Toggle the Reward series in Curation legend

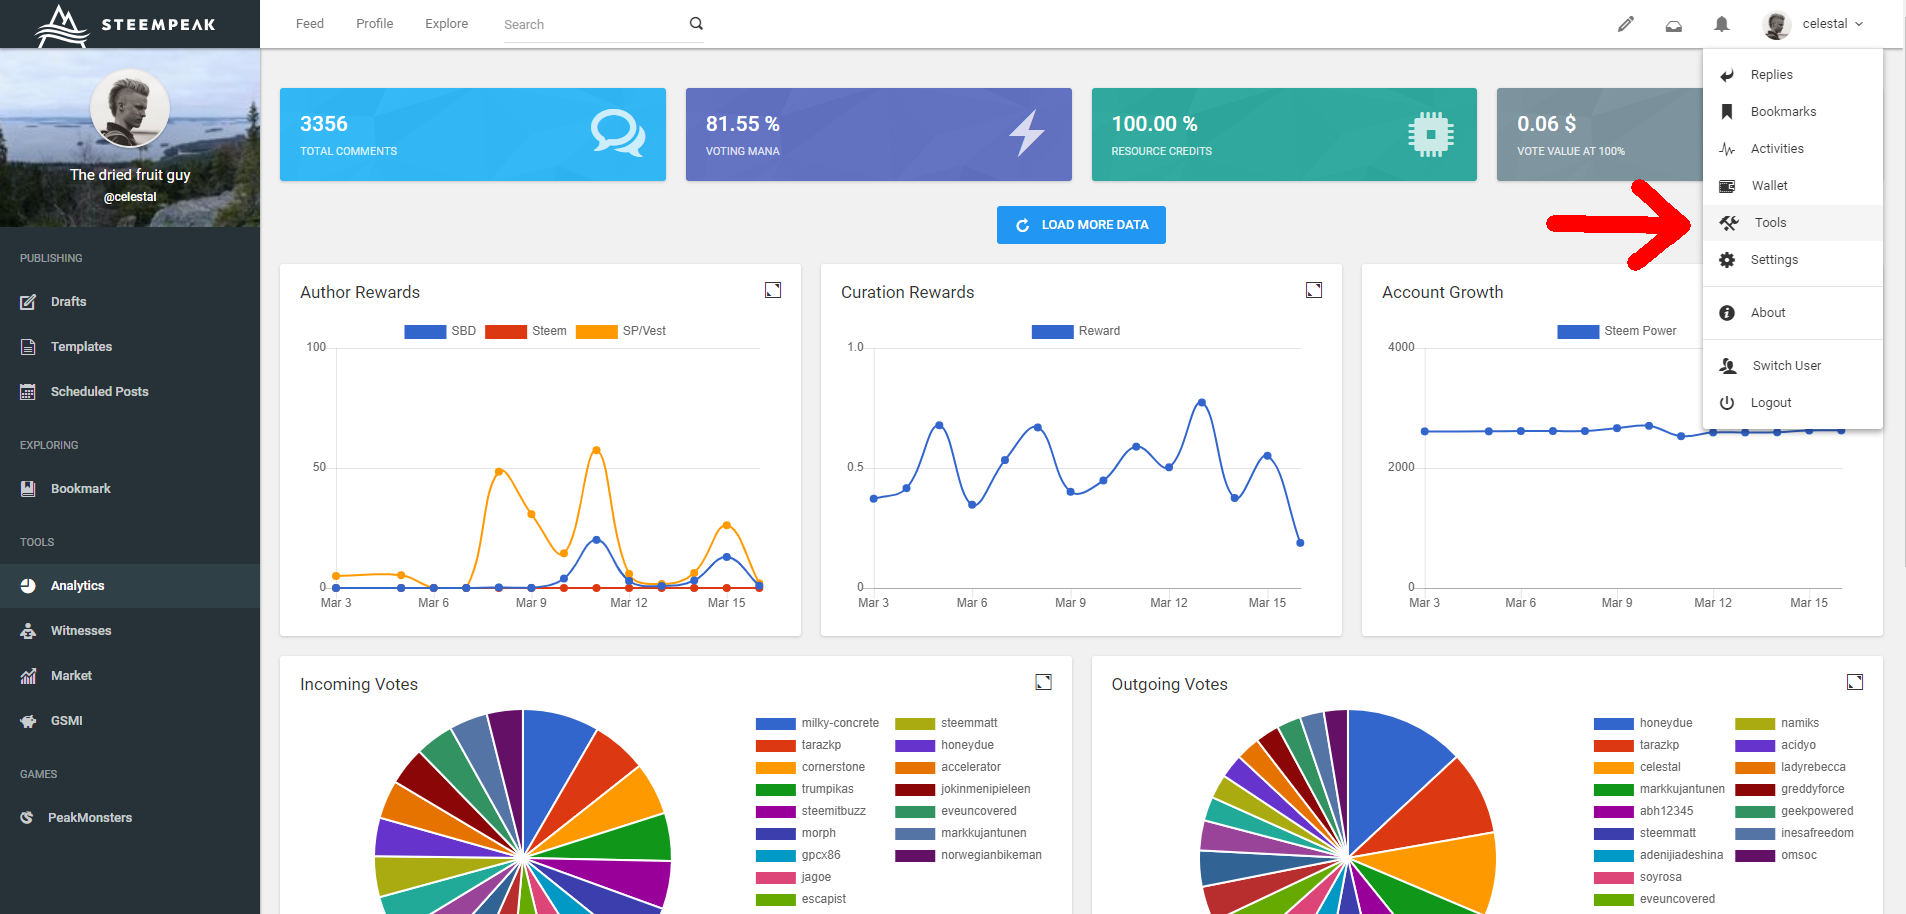pyautogui.click(x=1076, y=331)
